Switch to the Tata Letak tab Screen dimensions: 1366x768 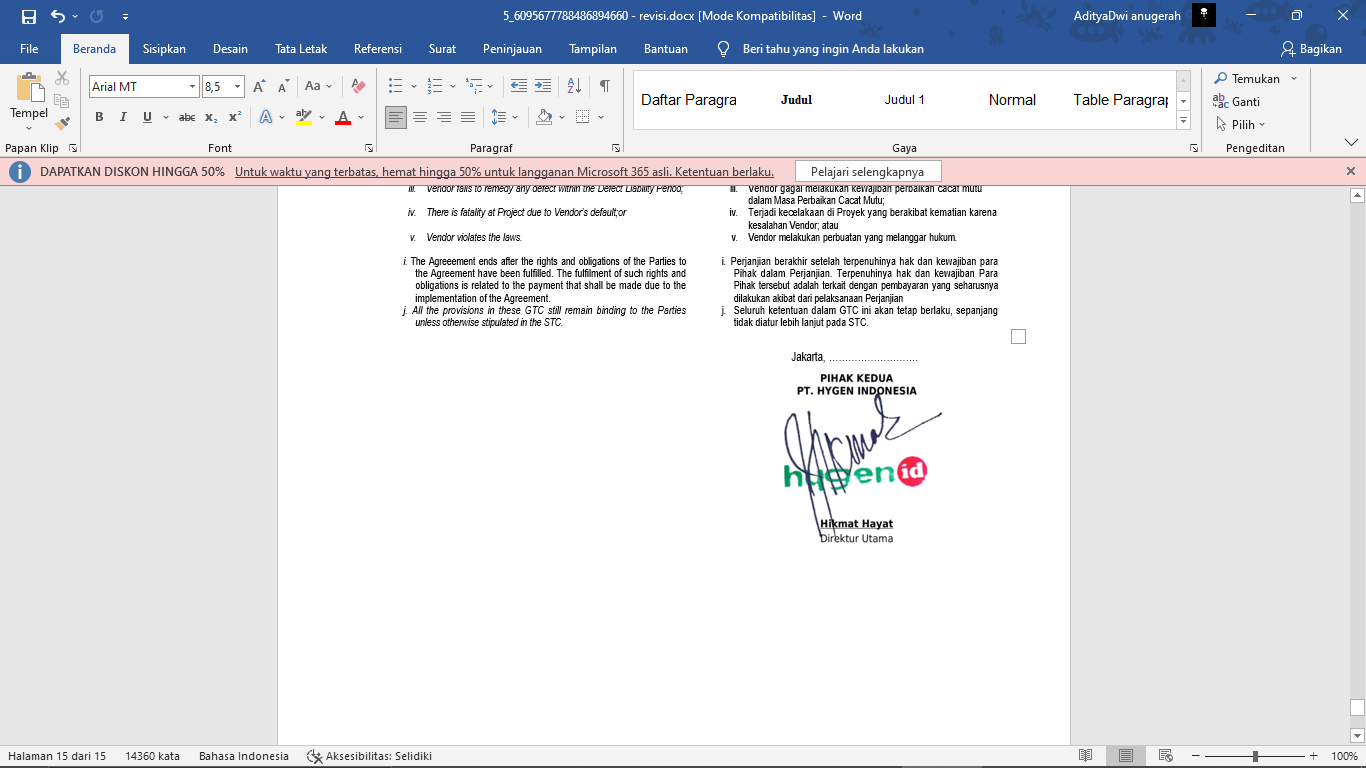point(301,49)
